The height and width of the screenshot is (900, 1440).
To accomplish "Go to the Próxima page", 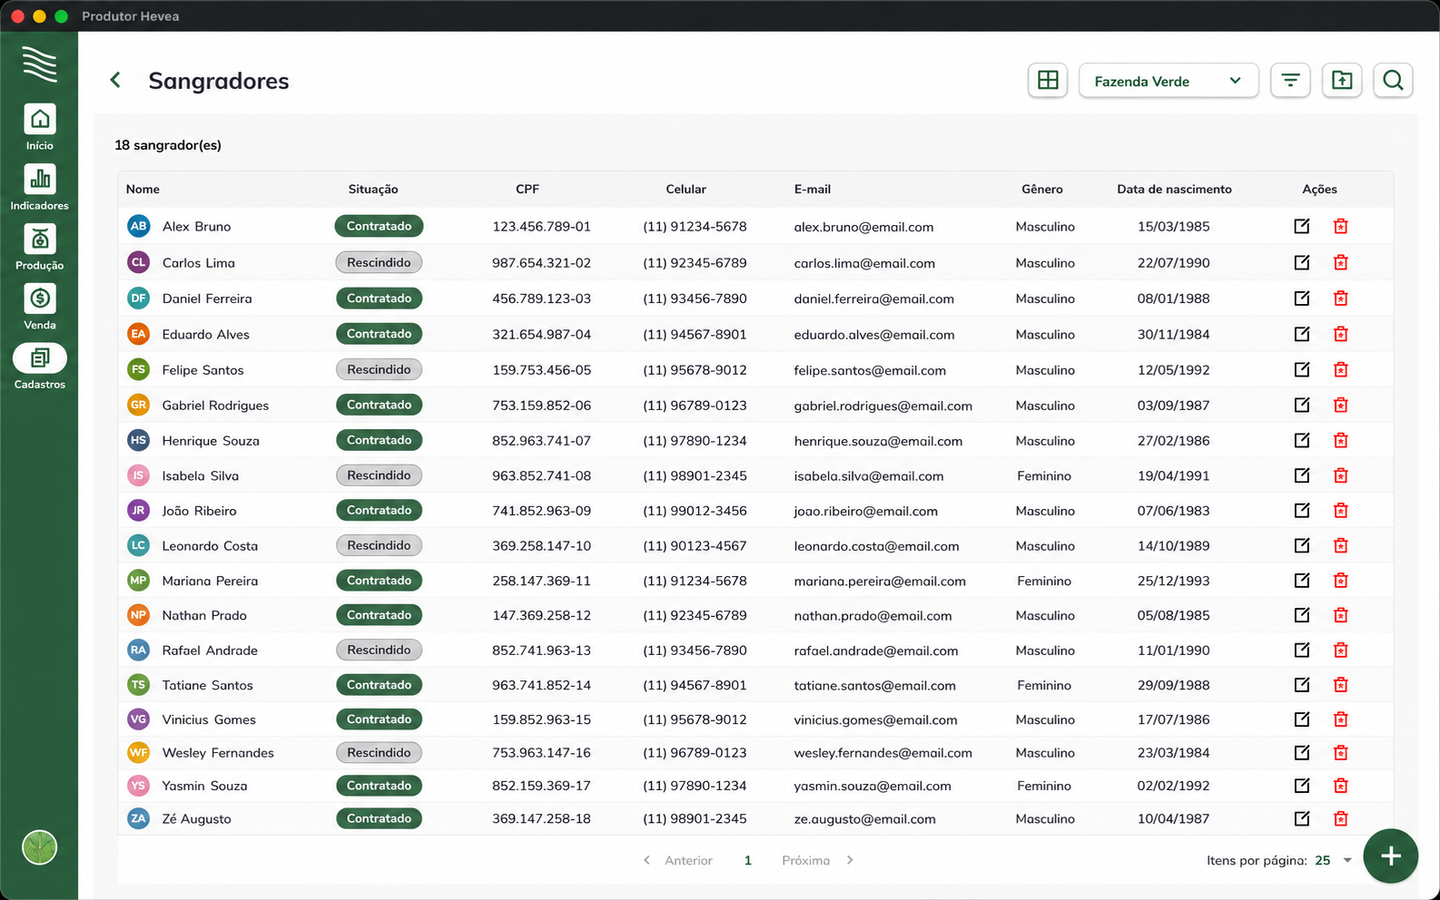I will (x=818, y=860).
